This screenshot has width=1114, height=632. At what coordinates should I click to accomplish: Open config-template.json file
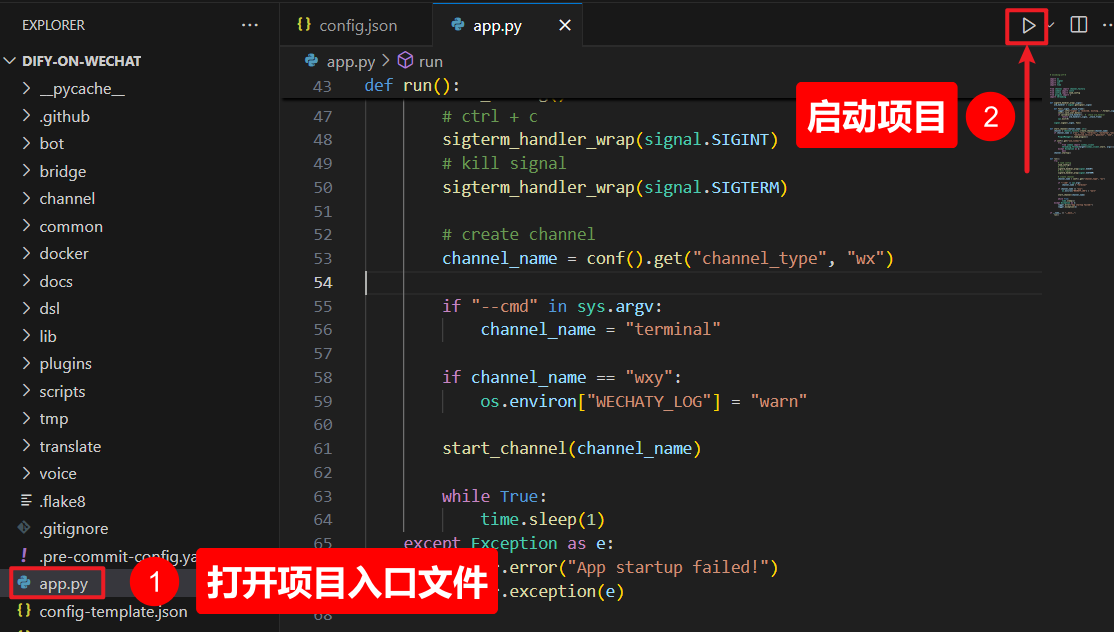tap(113, 611)
